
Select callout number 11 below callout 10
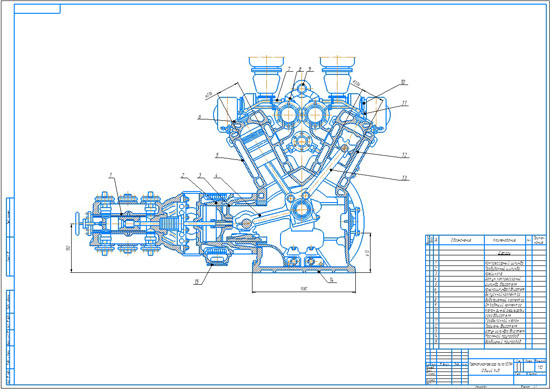pos(404,103)
